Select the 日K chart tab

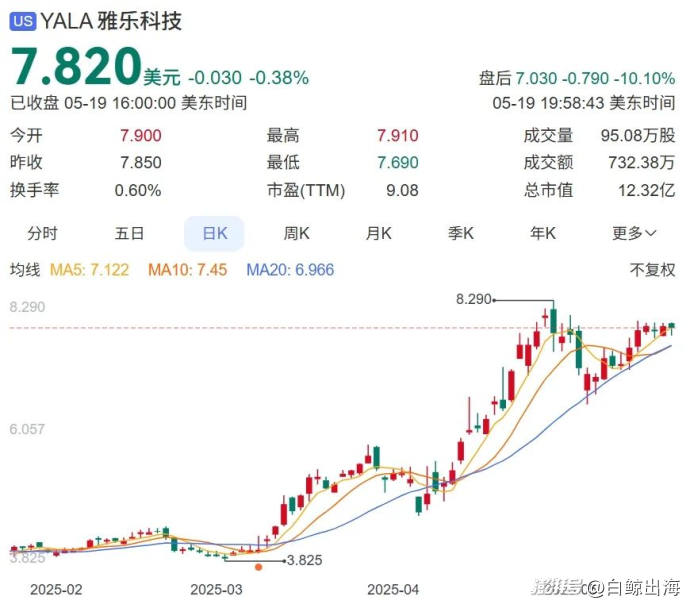(214, 233)
